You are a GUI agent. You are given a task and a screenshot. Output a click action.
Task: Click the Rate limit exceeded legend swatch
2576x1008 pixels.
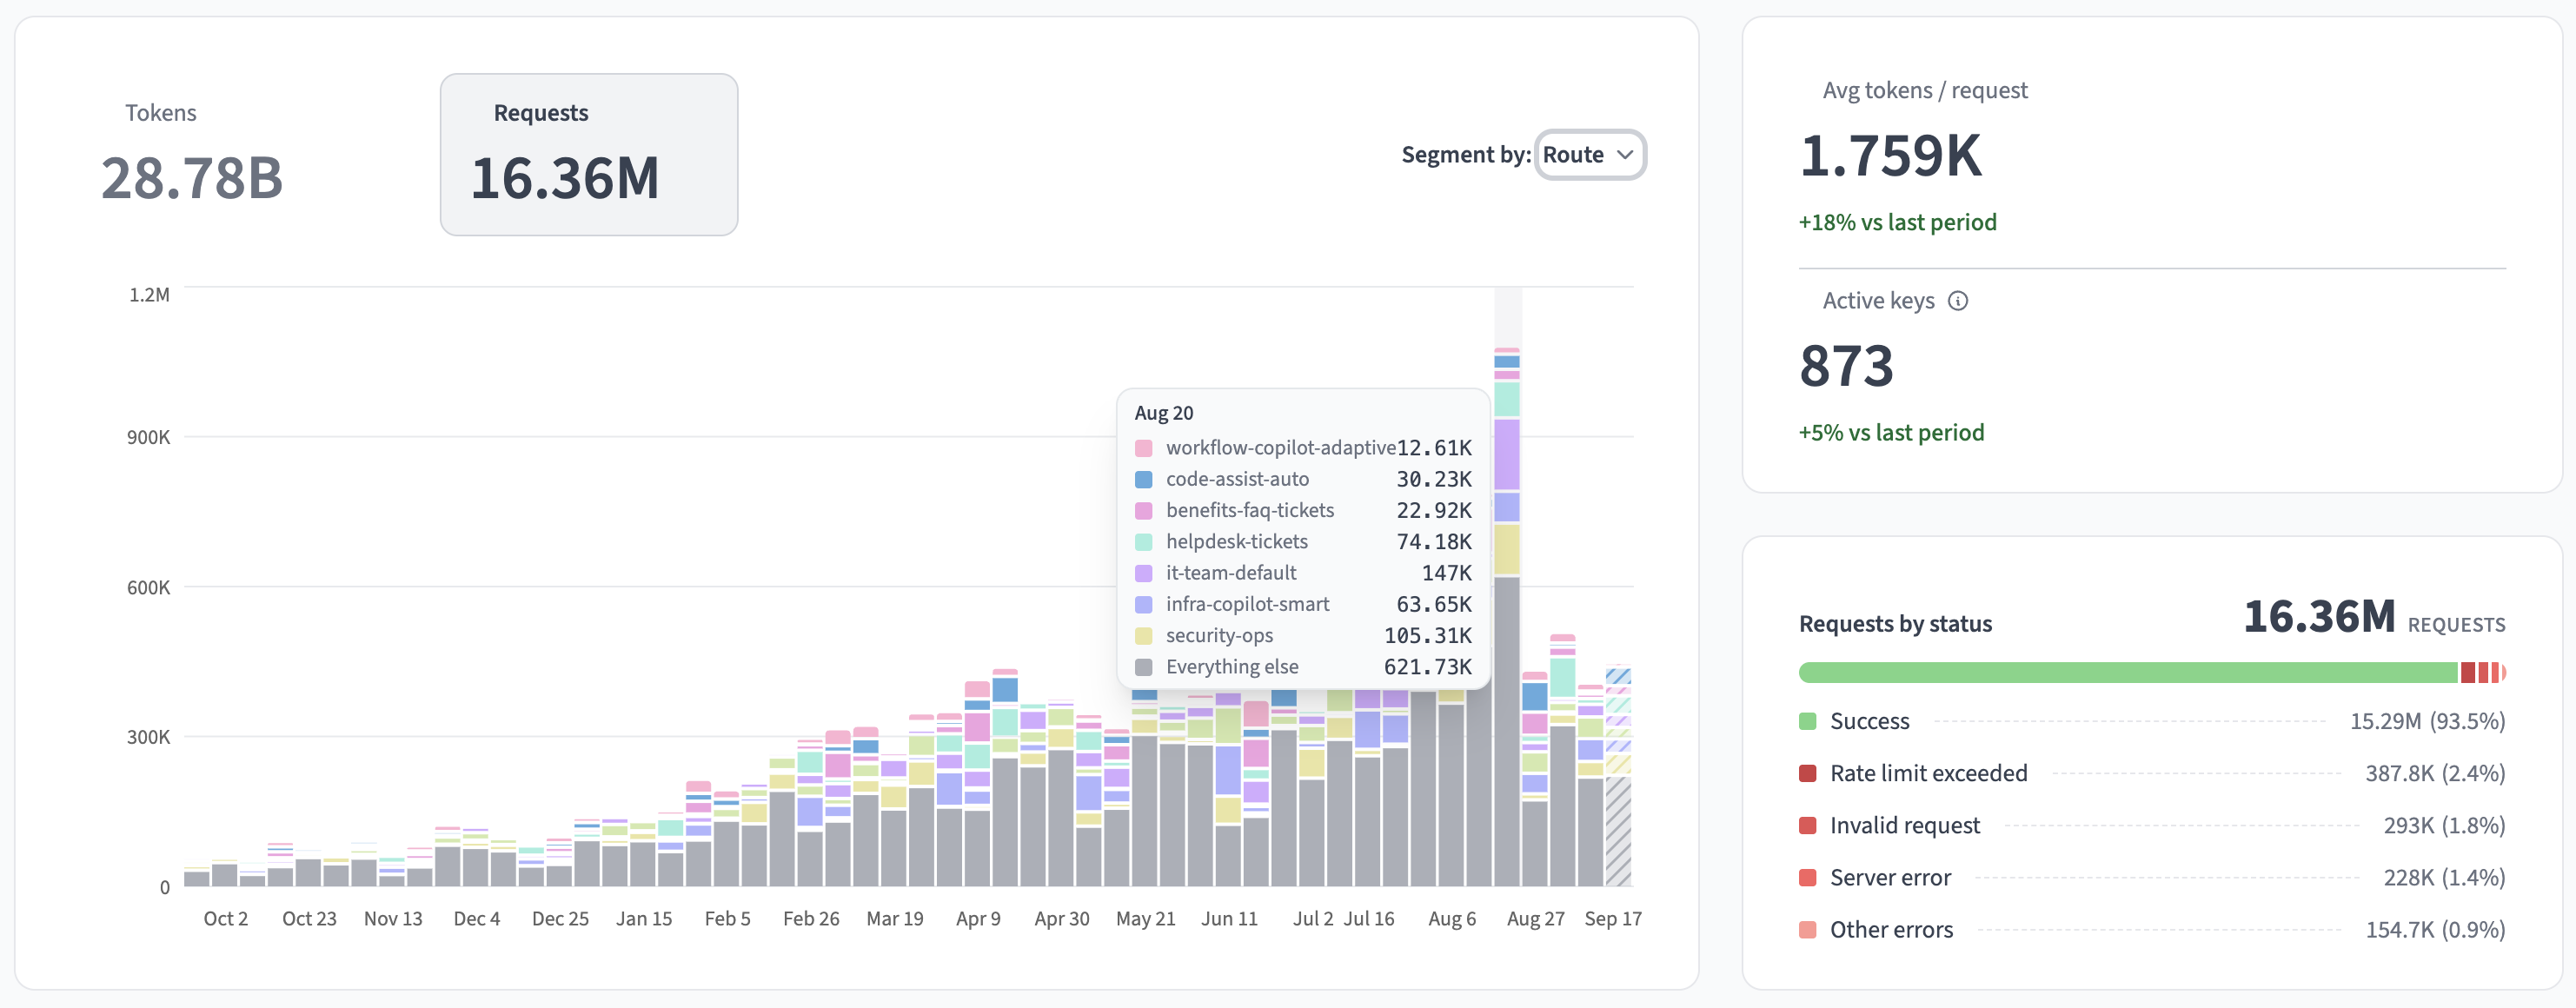pos(1807,773)
